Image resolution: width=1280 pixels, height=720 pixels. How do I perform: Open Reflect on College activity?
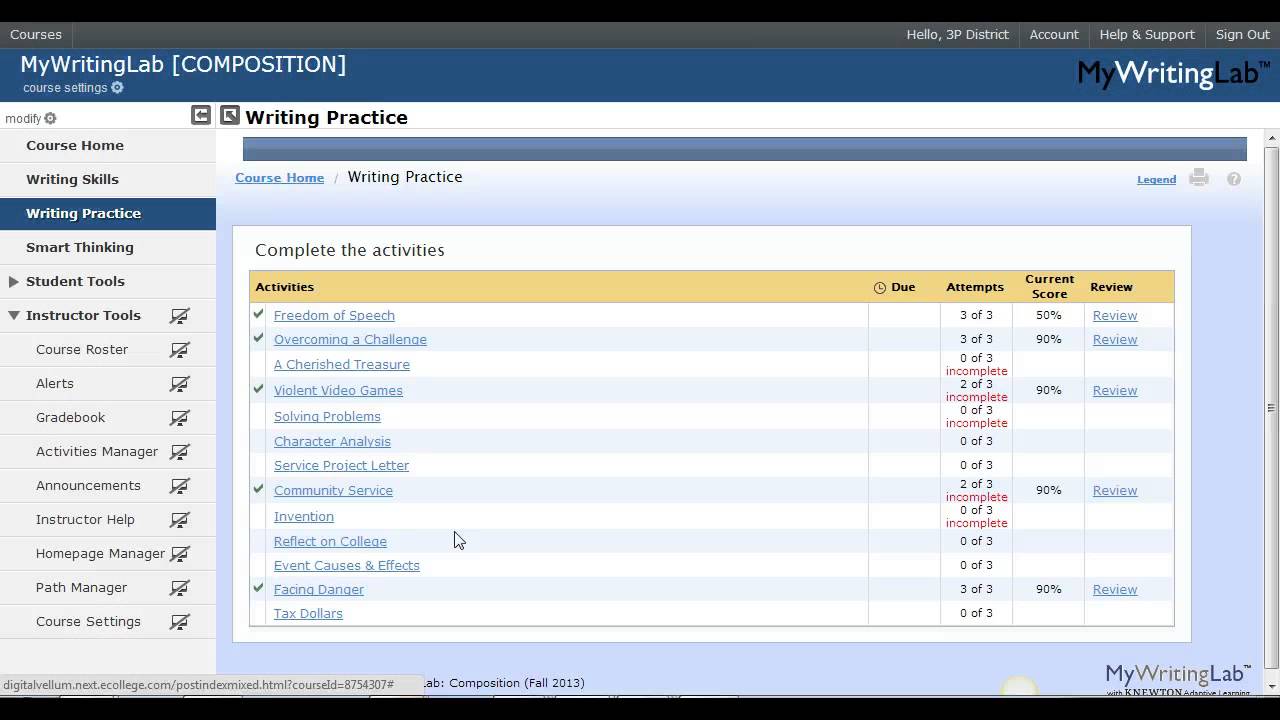[330, 541]
